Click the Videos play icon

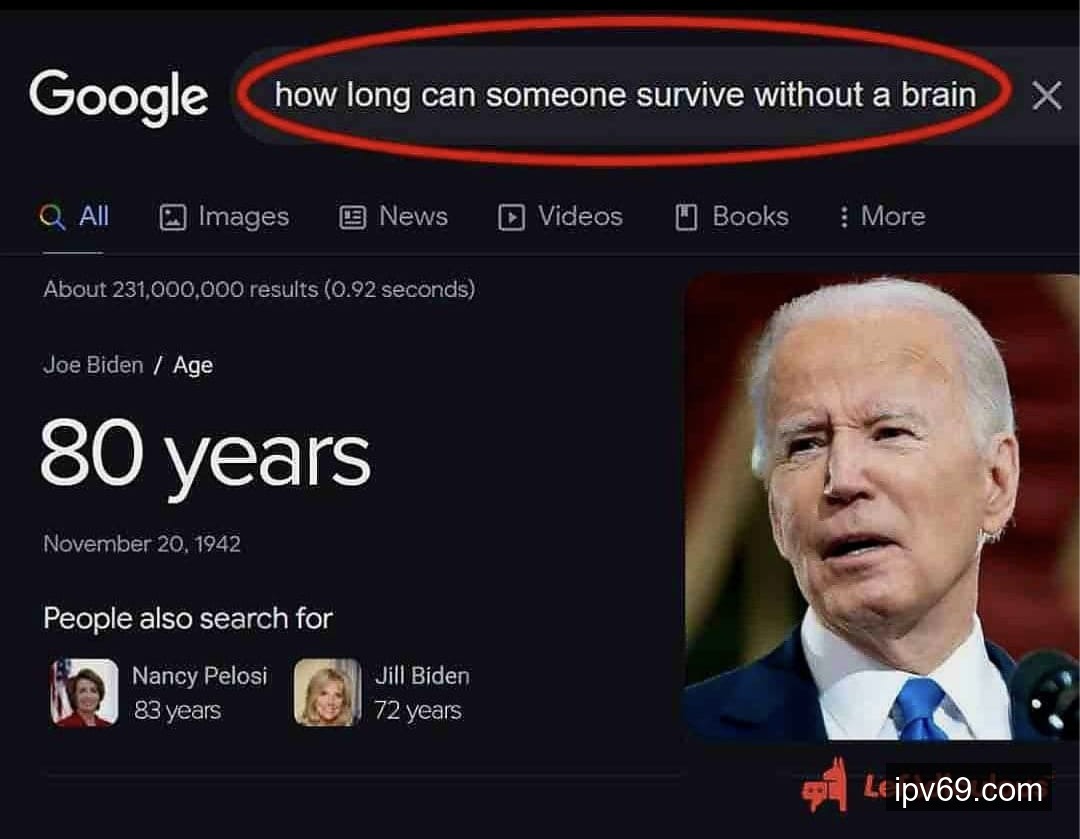[x=511, y=218]
